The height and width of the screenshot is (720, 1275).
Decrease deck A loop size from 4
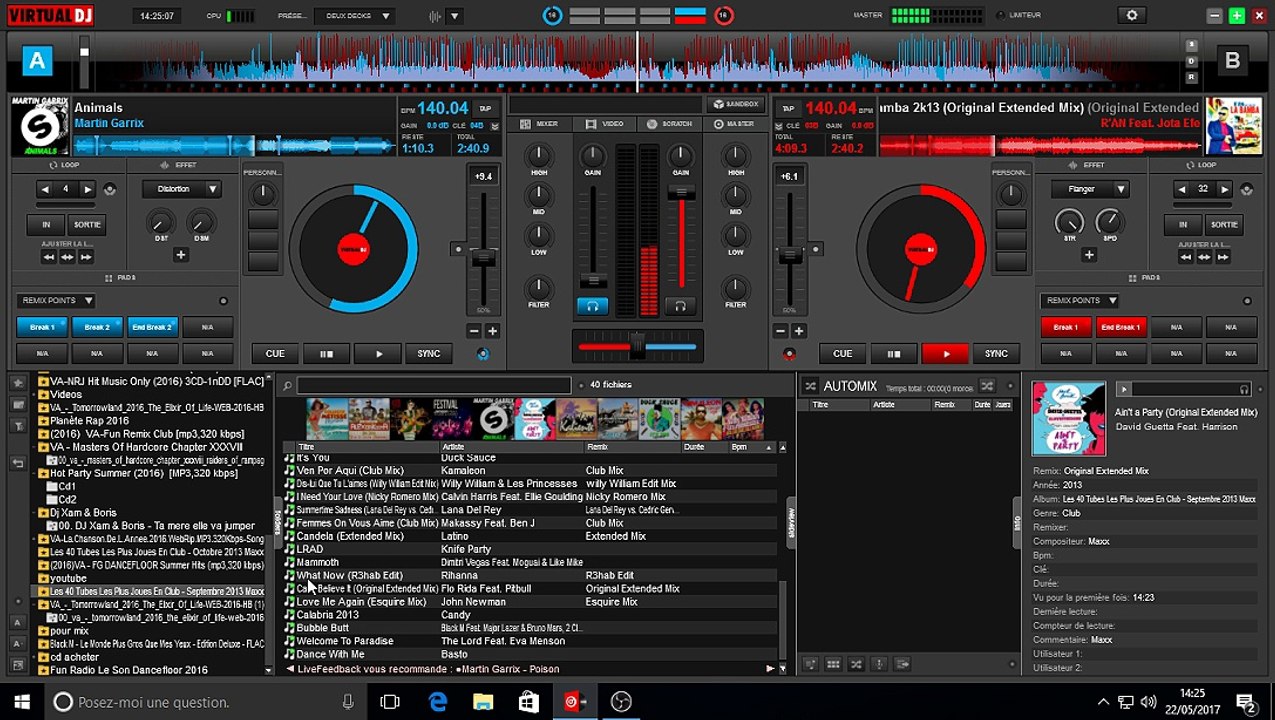[44, 189]
